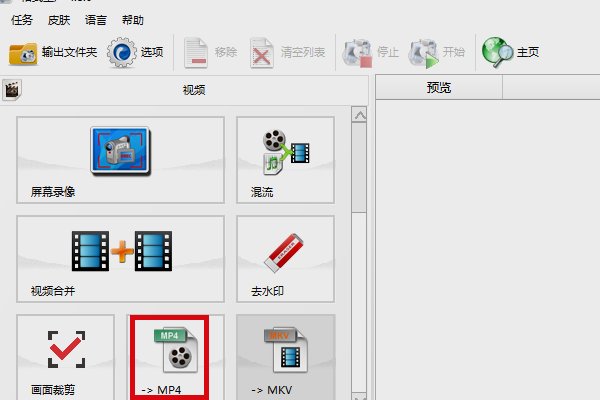Click the 预览 column header
Screen dimensions: 600x400
point(439,88)
